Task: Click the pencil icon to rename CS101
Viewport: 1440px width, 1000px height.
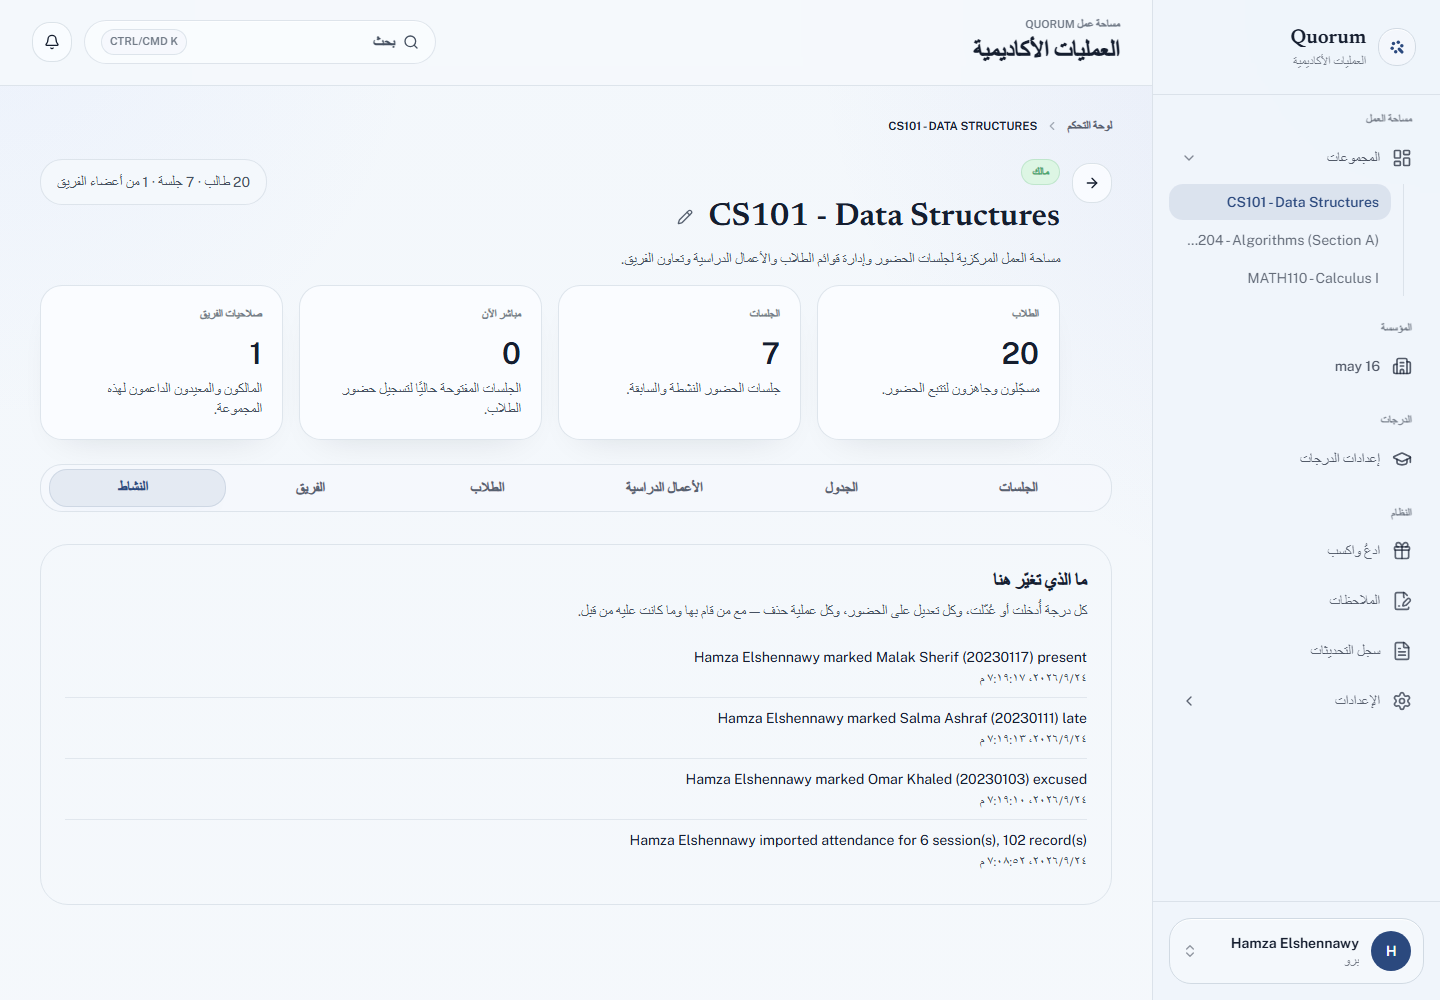Action: 685,217
